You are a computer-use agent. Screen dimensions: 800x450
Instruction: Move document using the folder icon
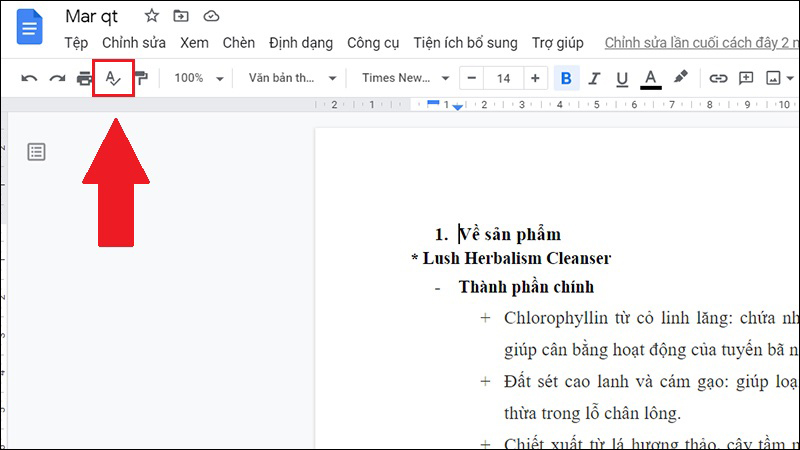[181, 16]
